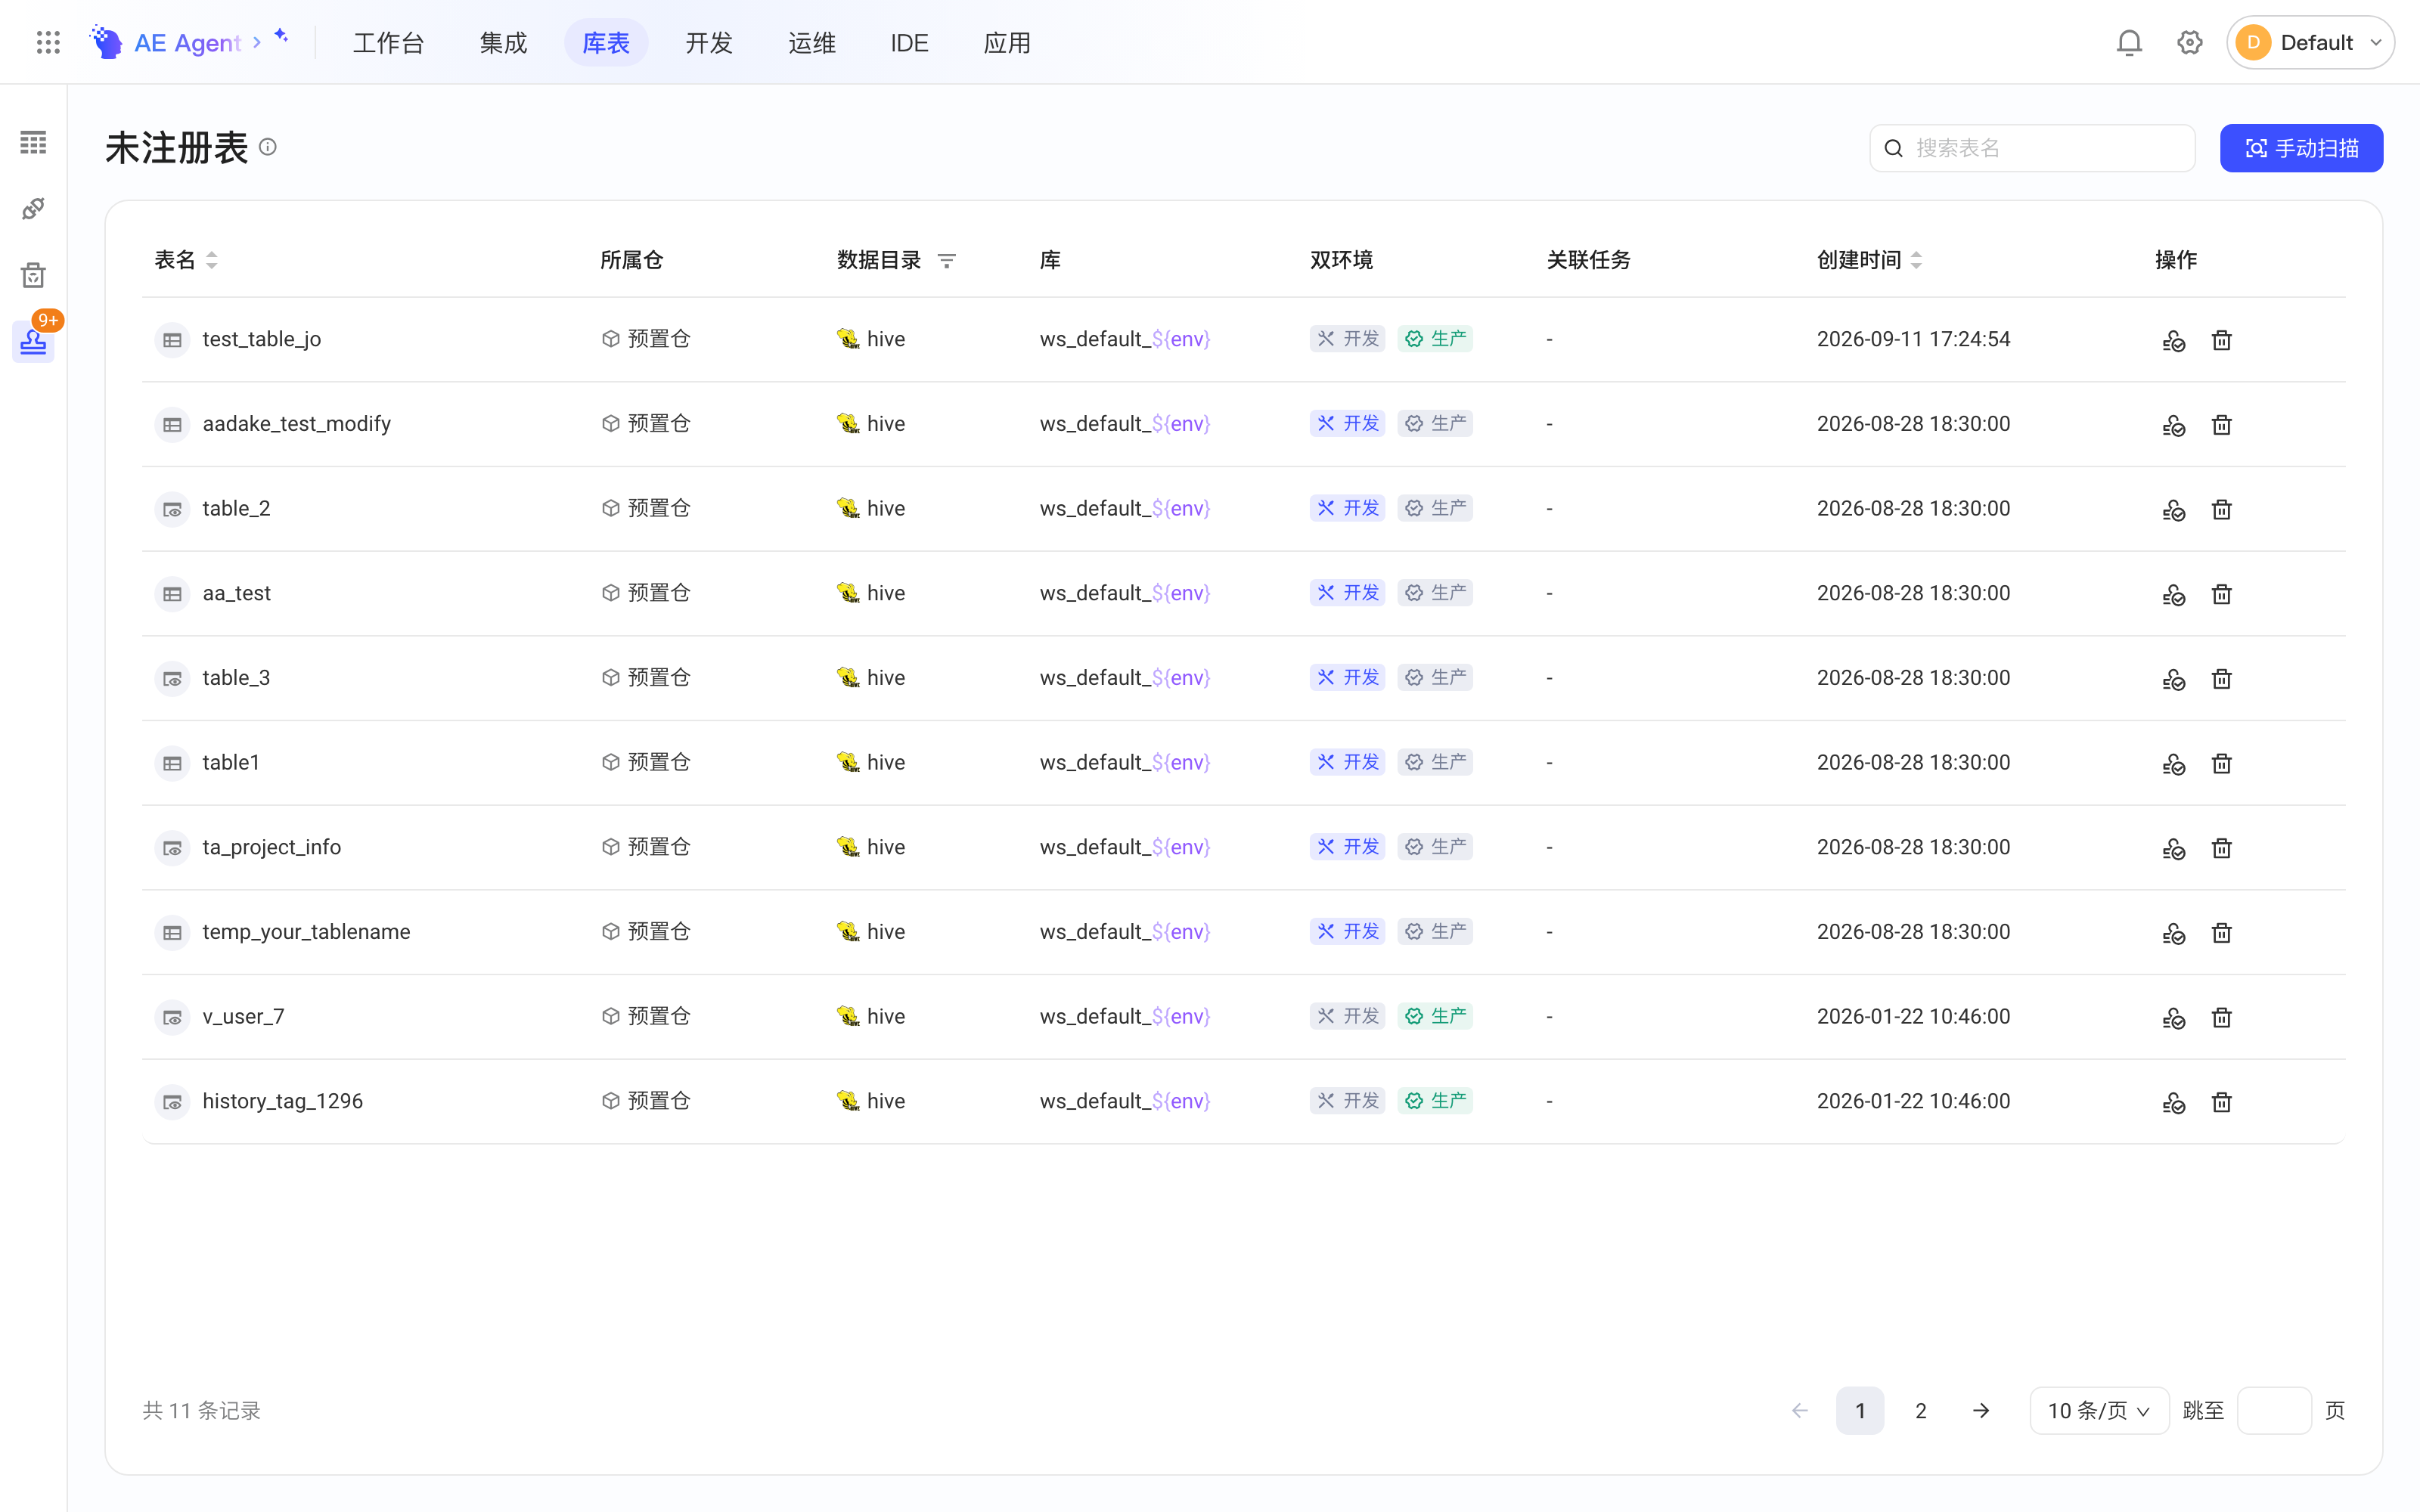
Task: Register the test_table_jo table
Action: tap(2174, 340)
